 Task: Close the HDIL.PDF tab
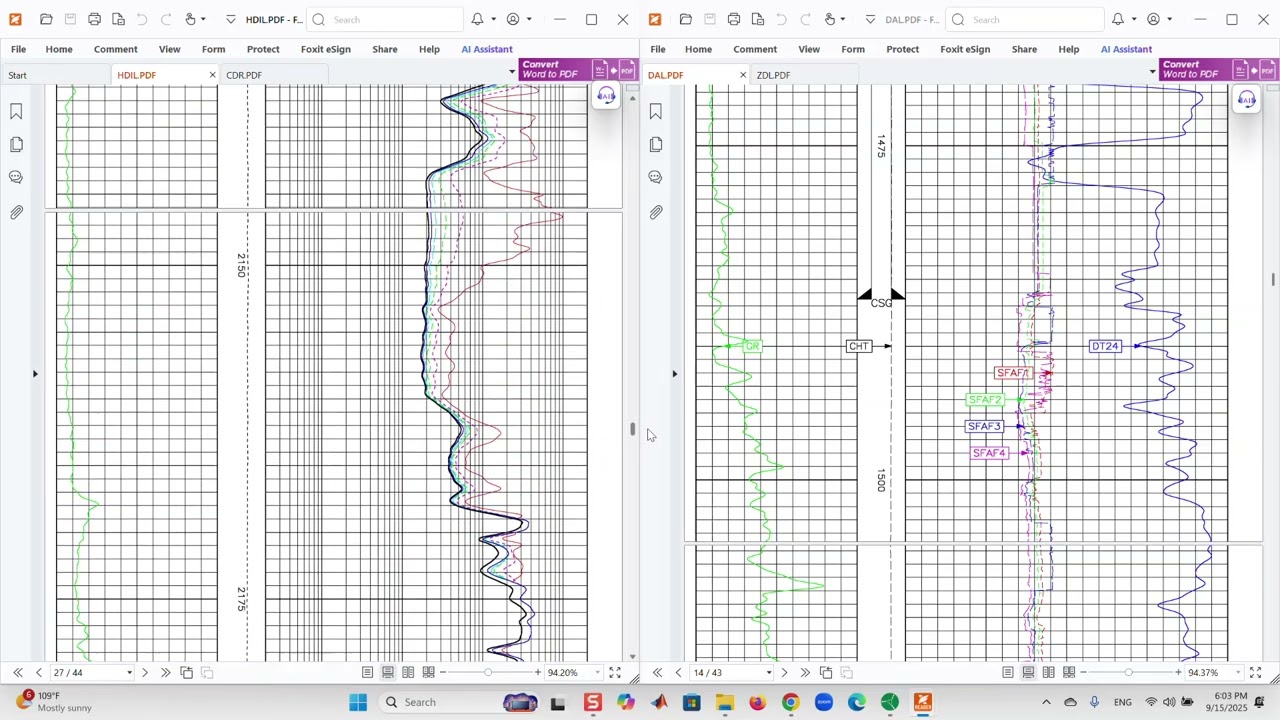click(212, 75)
